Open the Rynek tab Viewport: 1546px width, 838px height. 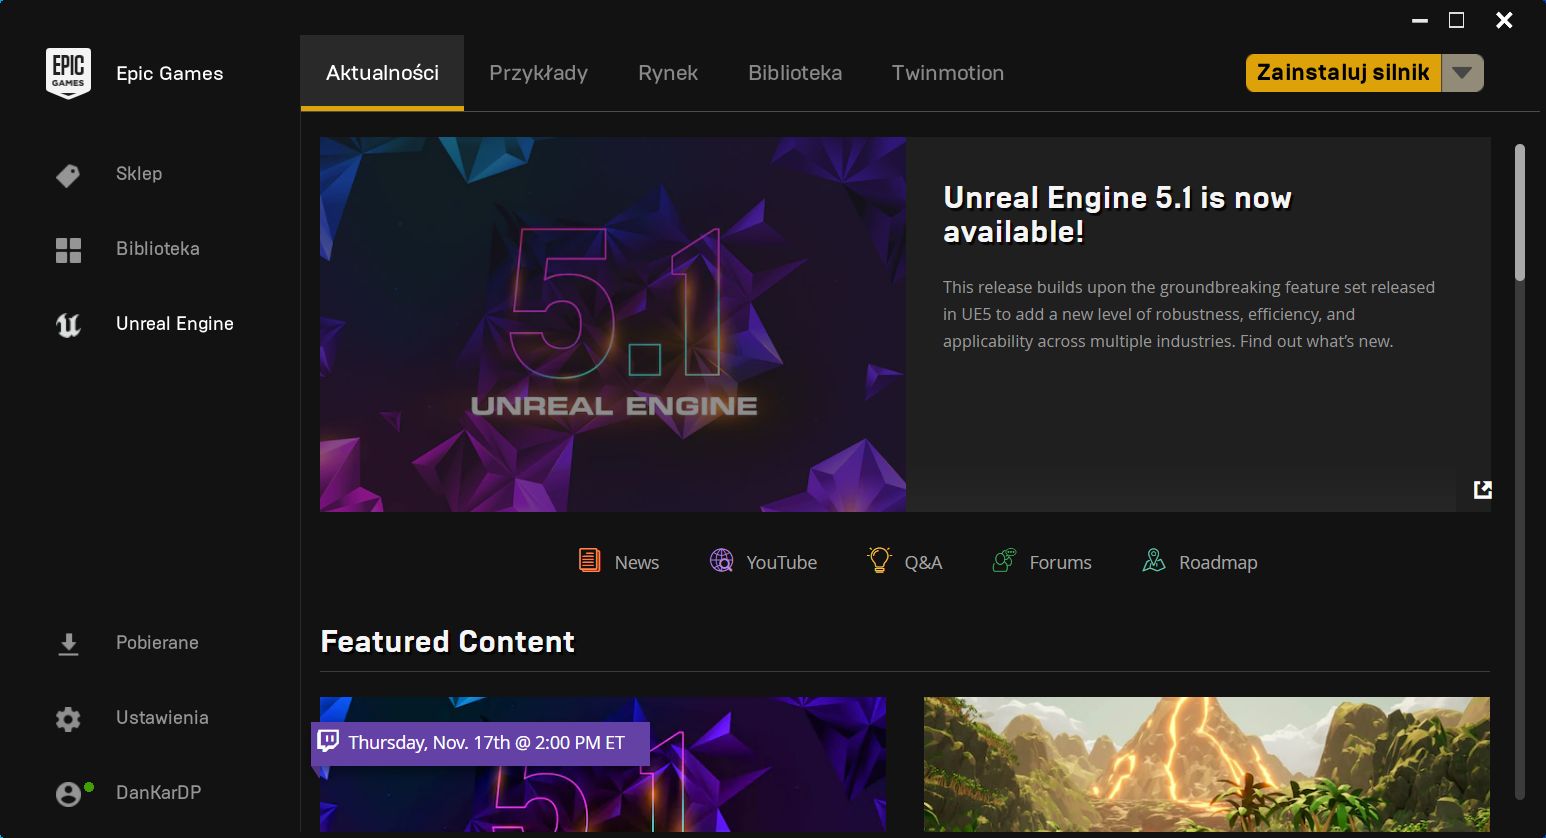(x=668, y=73)
